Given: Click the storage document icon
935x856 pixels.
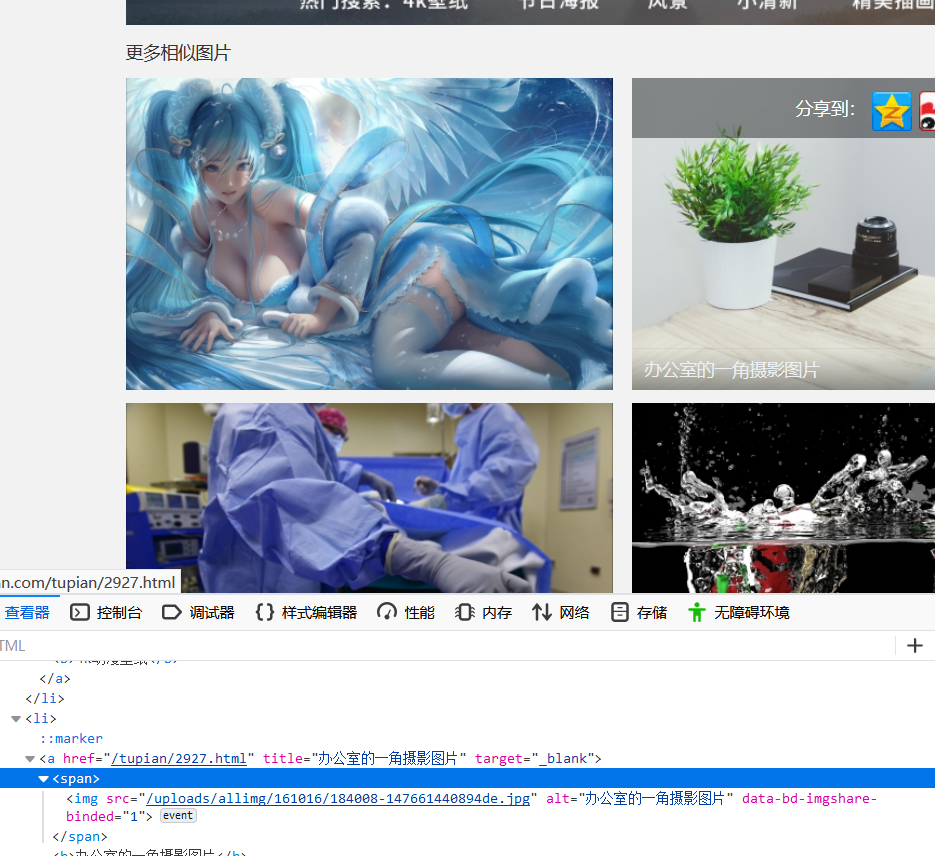Looking at the screenshot, I should tap(620, 612).
